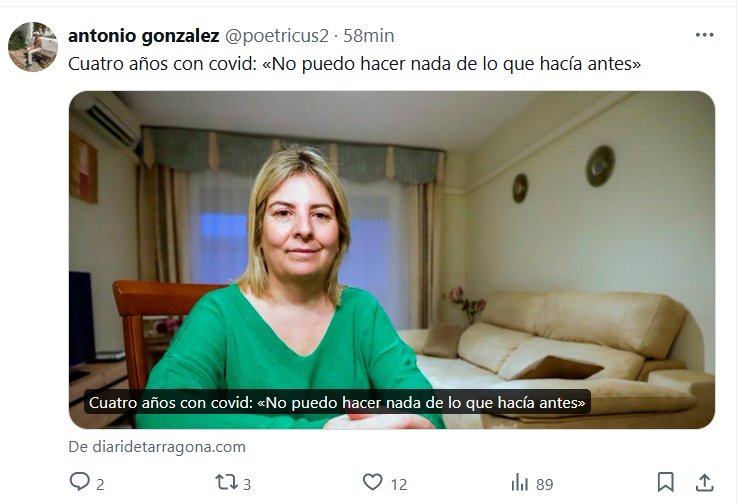
Task: Open antonio gonzalez's profile avatar
Action: pyautogui.click(x=33, y=47)
